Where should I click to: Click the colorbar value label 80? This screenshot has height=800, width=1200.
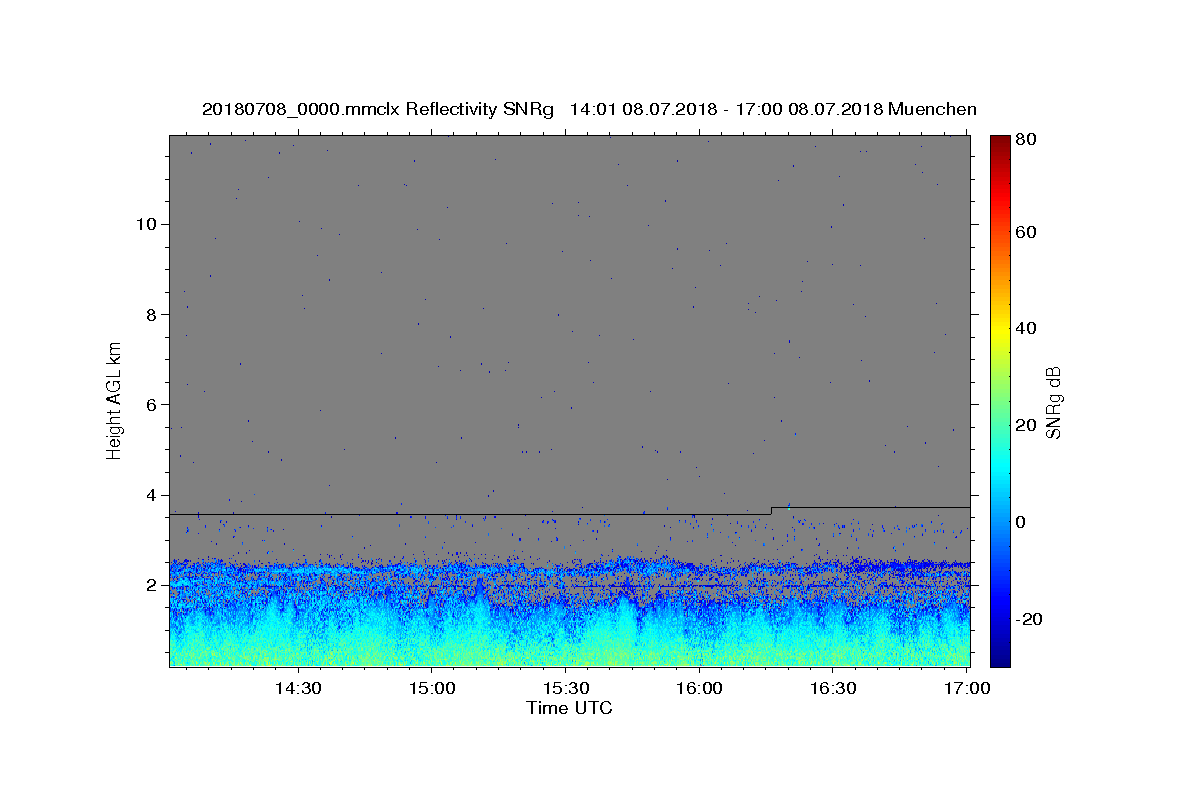[x=1026, y=139]
